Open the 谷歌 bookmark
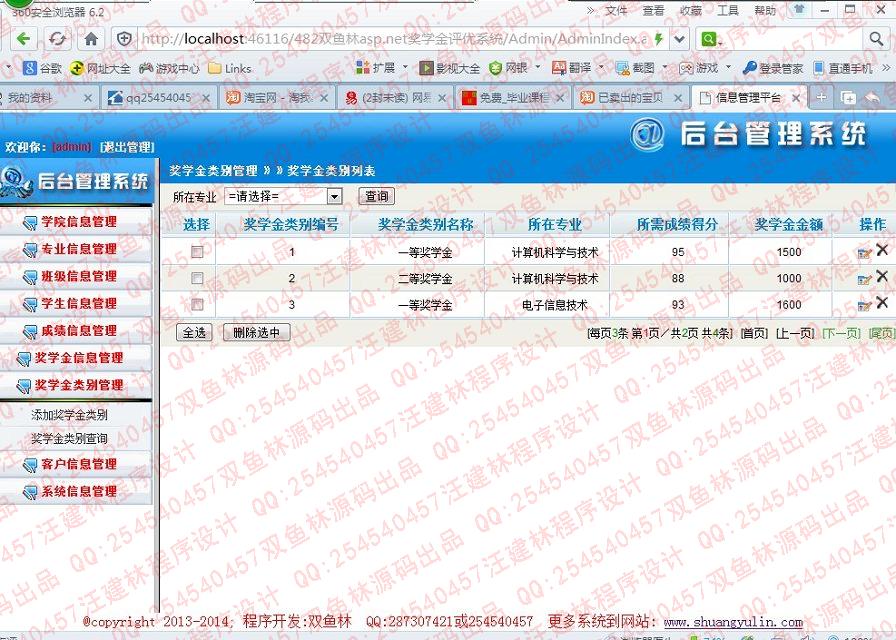 point(42,68)
